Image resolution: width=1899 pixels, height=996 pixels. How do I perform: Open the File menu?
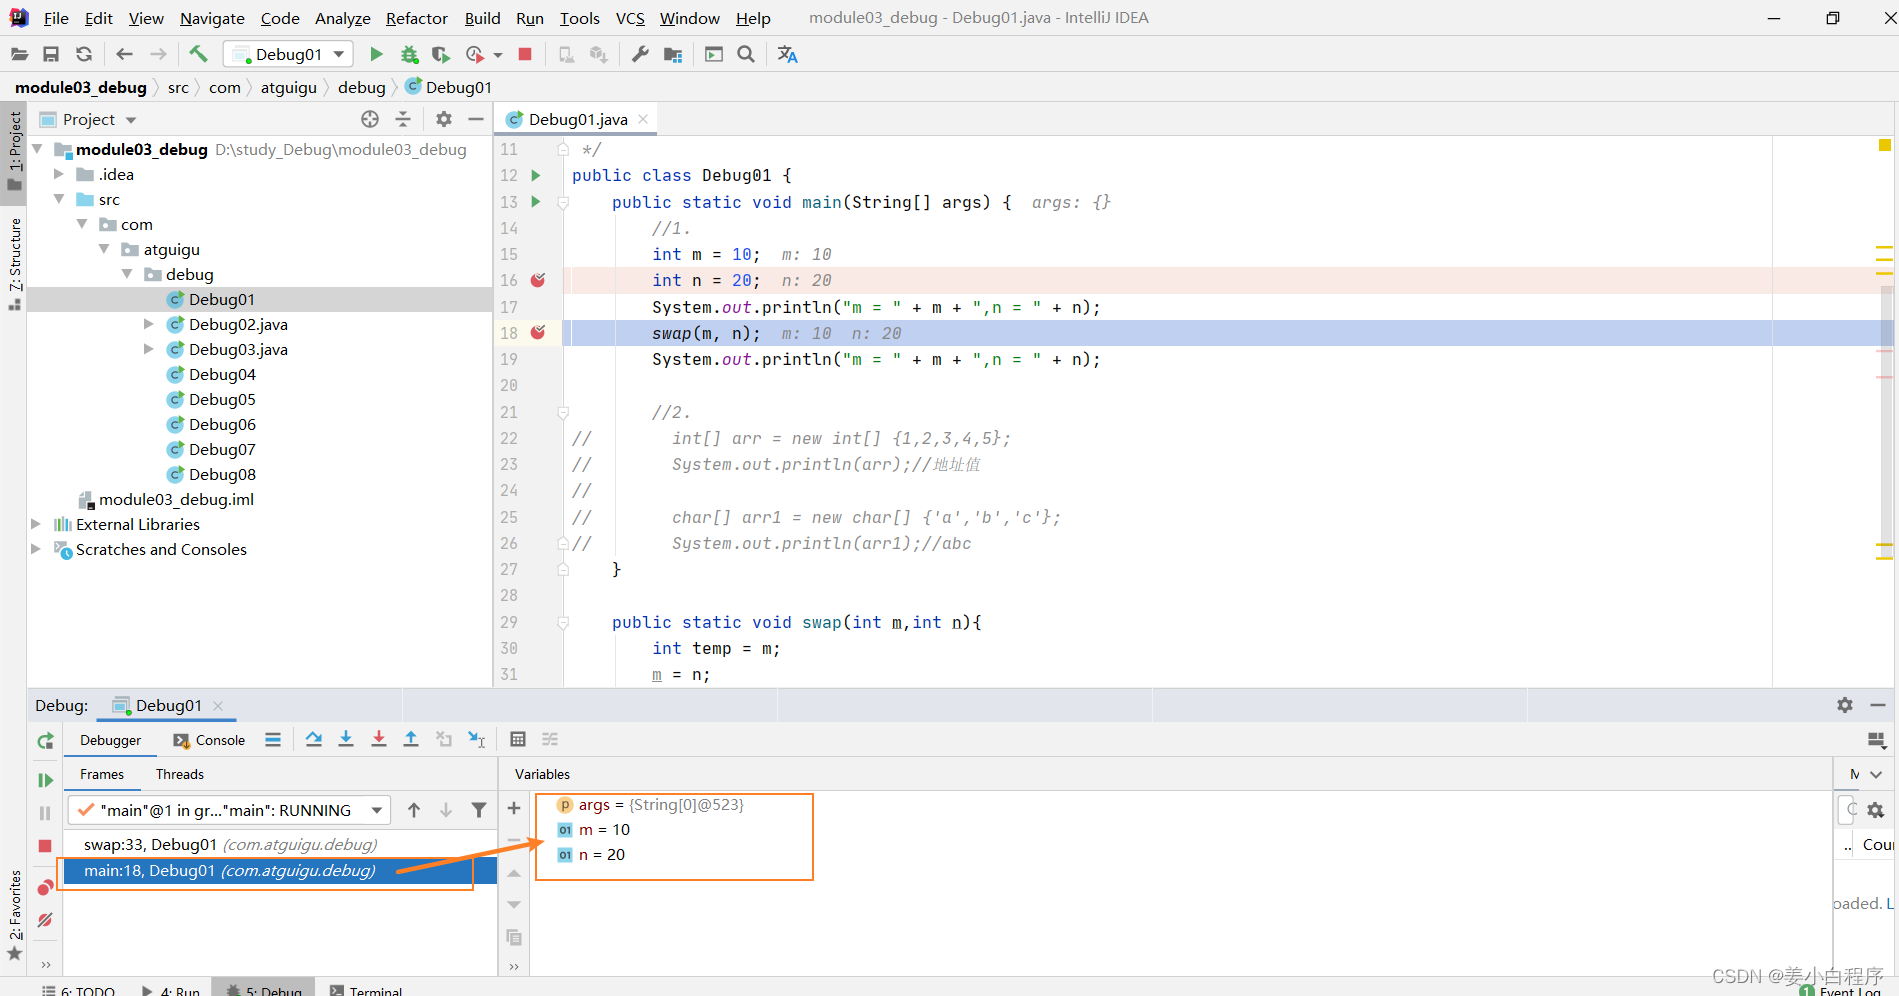(56, 18)
